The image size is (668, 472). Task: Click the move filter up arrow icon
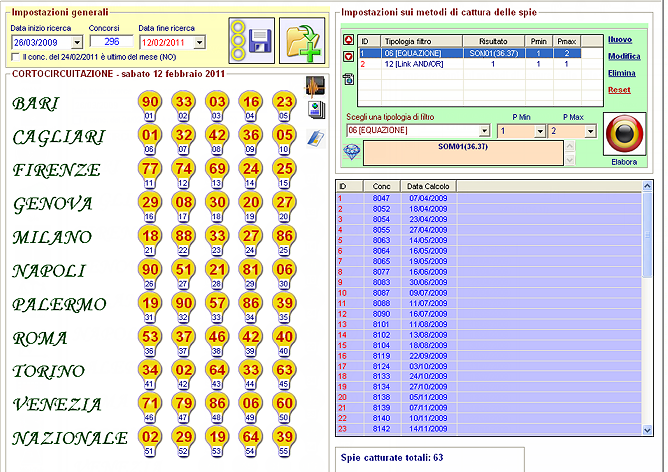pos(348,40)
